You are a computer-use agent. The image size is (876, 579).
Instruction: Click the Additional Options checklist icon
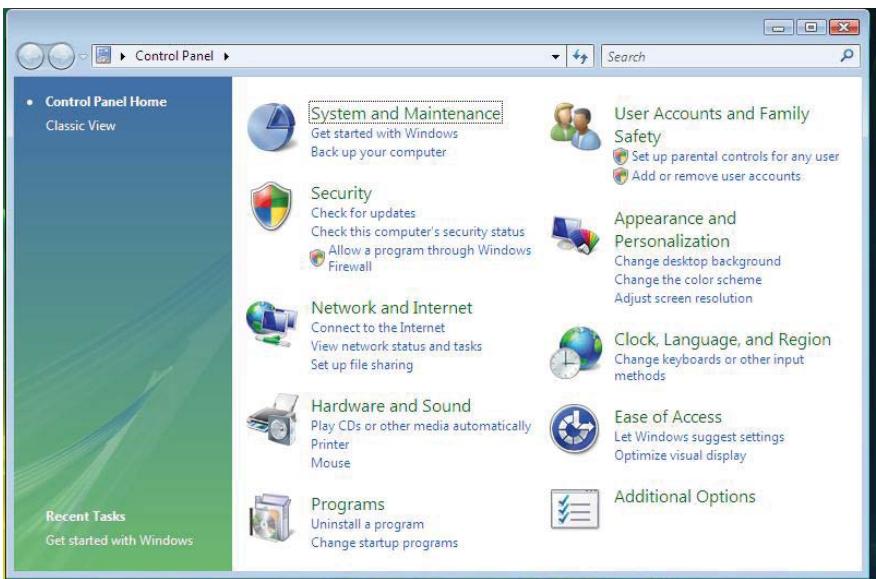pos(574,509)
